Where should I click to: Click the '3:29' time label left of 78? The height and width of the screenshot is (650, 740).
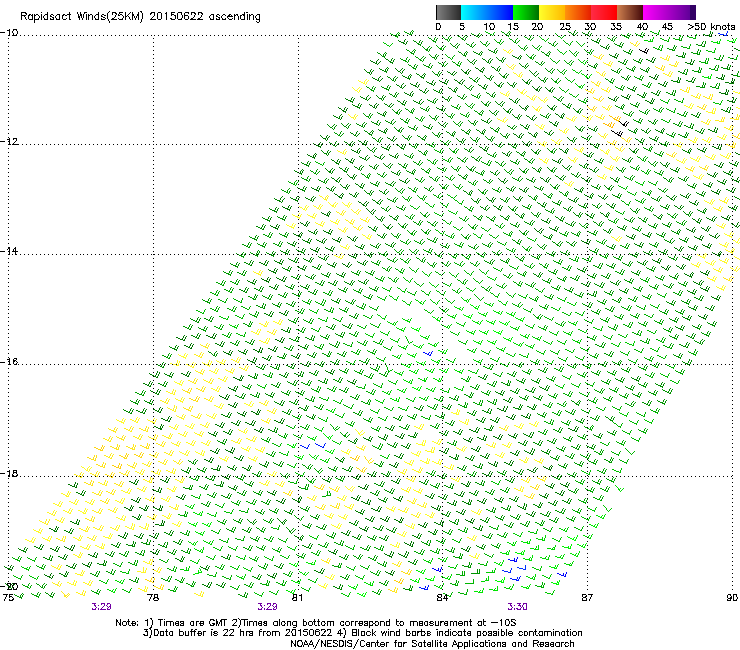coord(101,607)
